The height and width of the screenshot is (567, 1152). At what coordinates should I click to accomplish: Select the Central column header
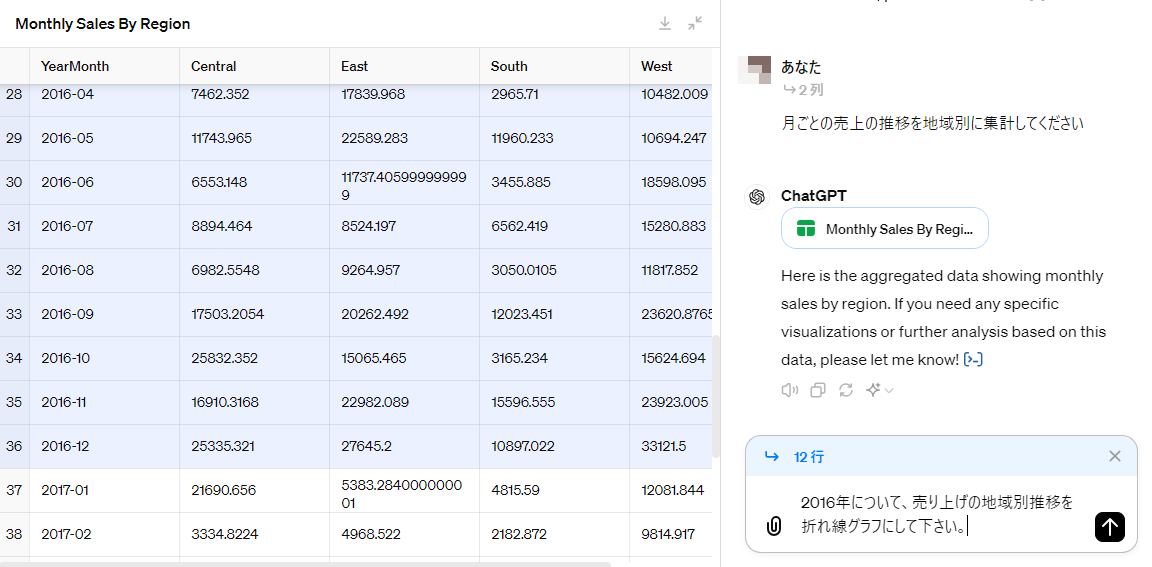tap(214, 66)
